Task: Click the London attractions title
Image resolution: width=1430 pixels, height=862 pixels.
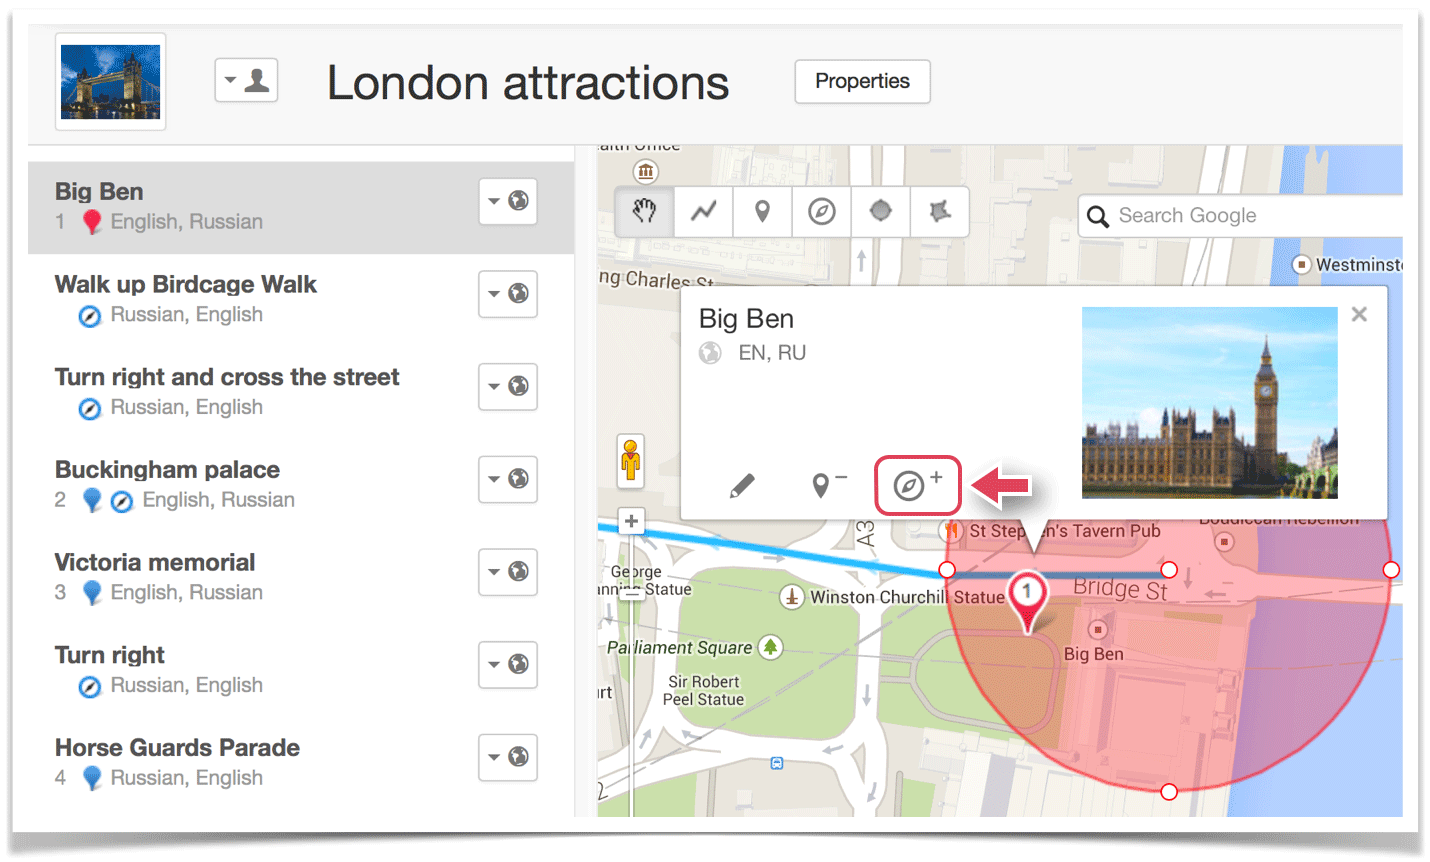Action: (528, 83)
